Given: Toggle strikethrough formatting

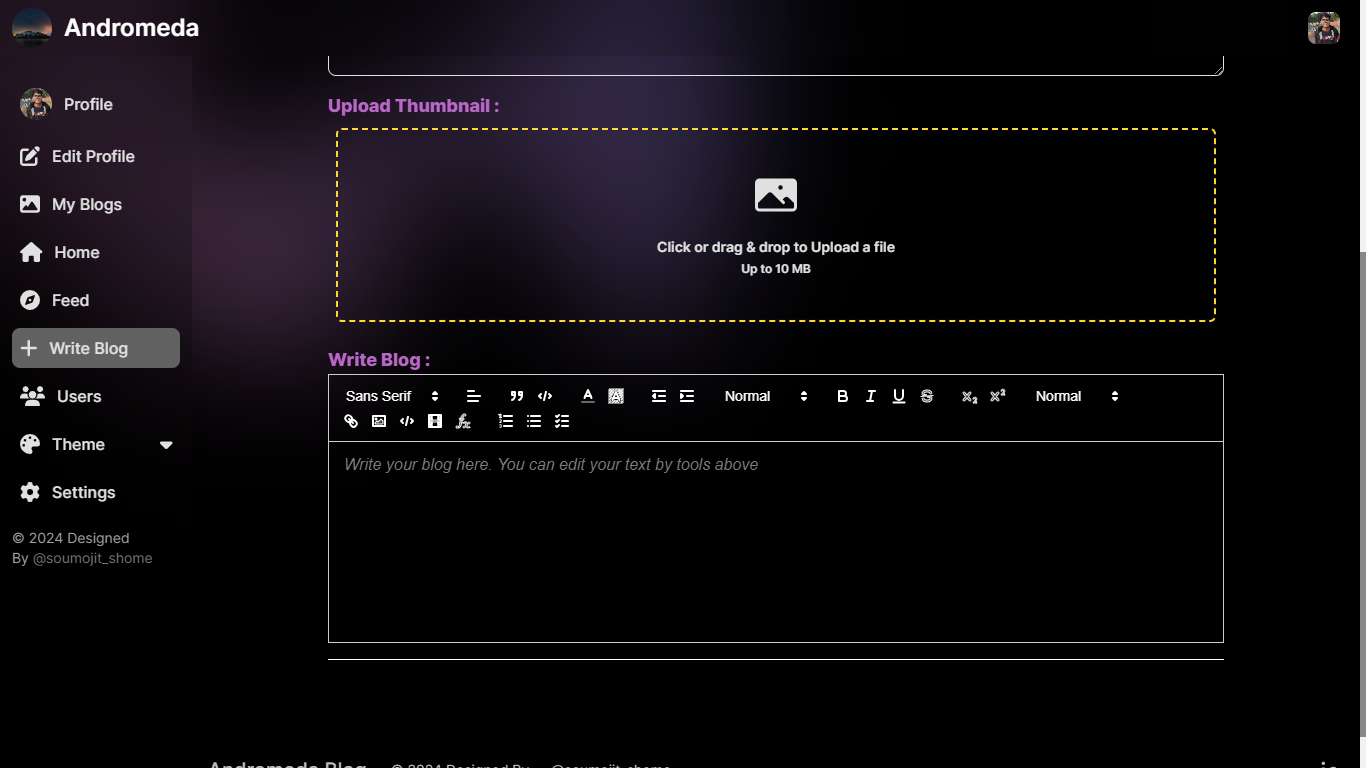Looking at the screenshot, I should click(927, 396).
